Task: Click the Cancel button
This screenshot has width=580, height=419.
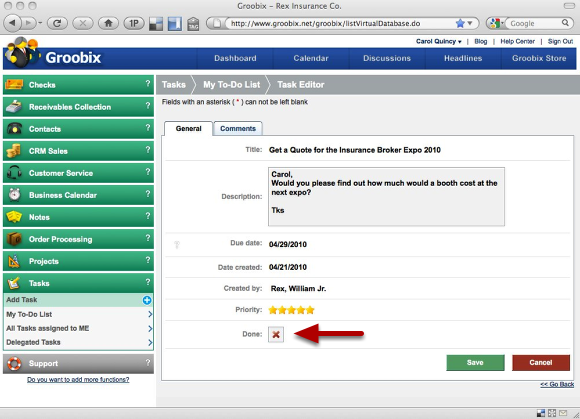Action: point(541,363)
